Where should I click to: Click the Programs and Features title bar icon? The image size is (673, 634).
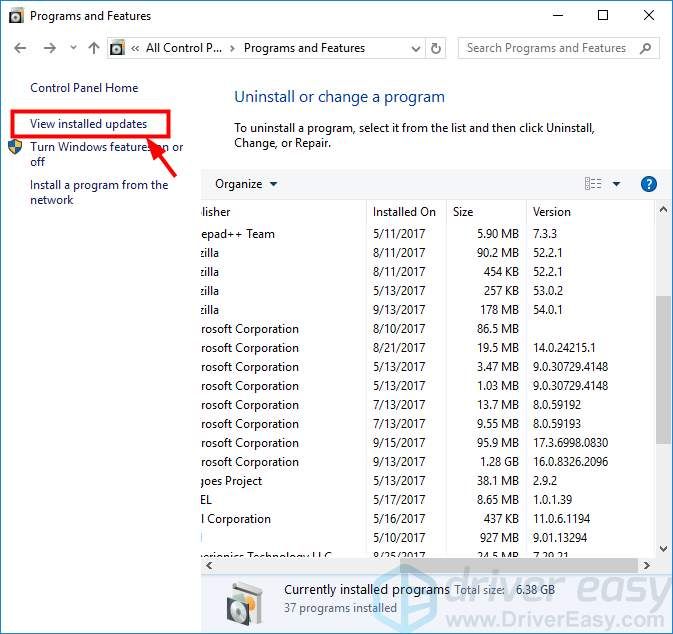(15, 16)
